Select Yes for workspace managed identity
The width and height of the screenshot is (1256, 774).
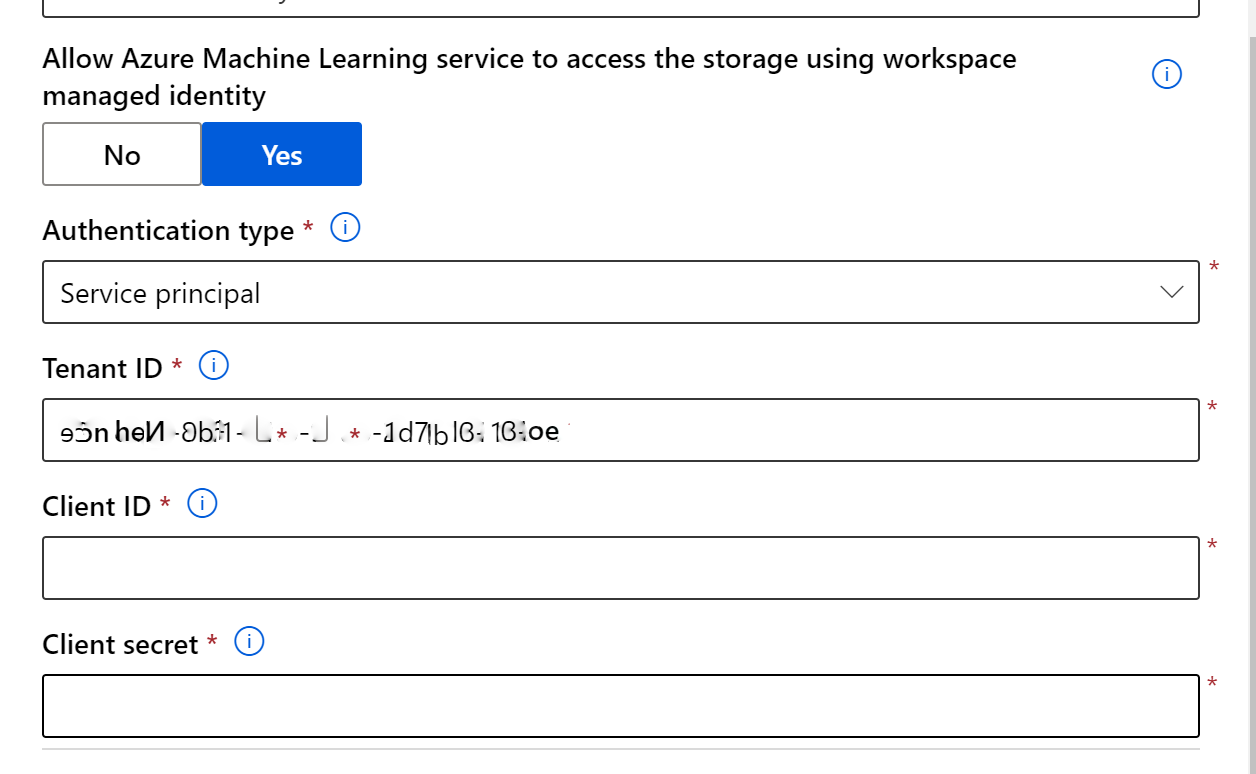click(282, 154)
